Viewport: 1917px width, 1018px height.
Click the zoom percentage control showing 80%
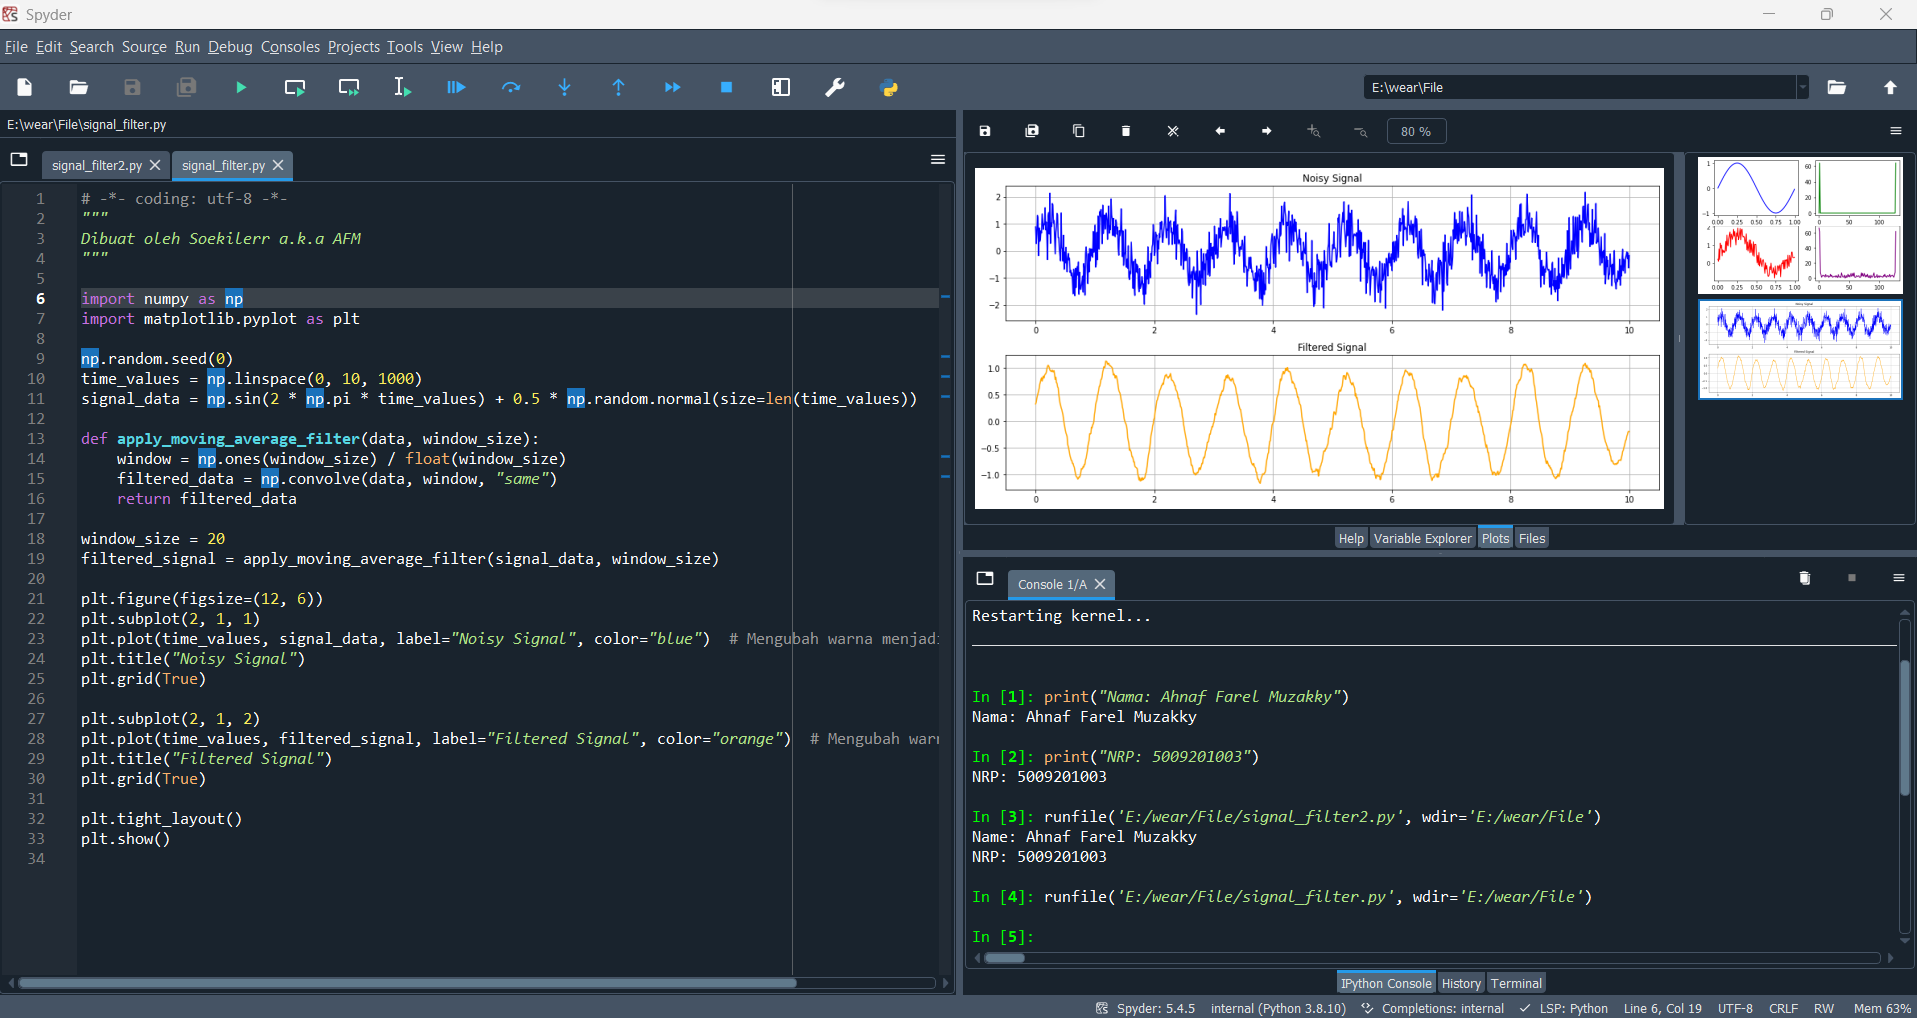pos(1416,131)
